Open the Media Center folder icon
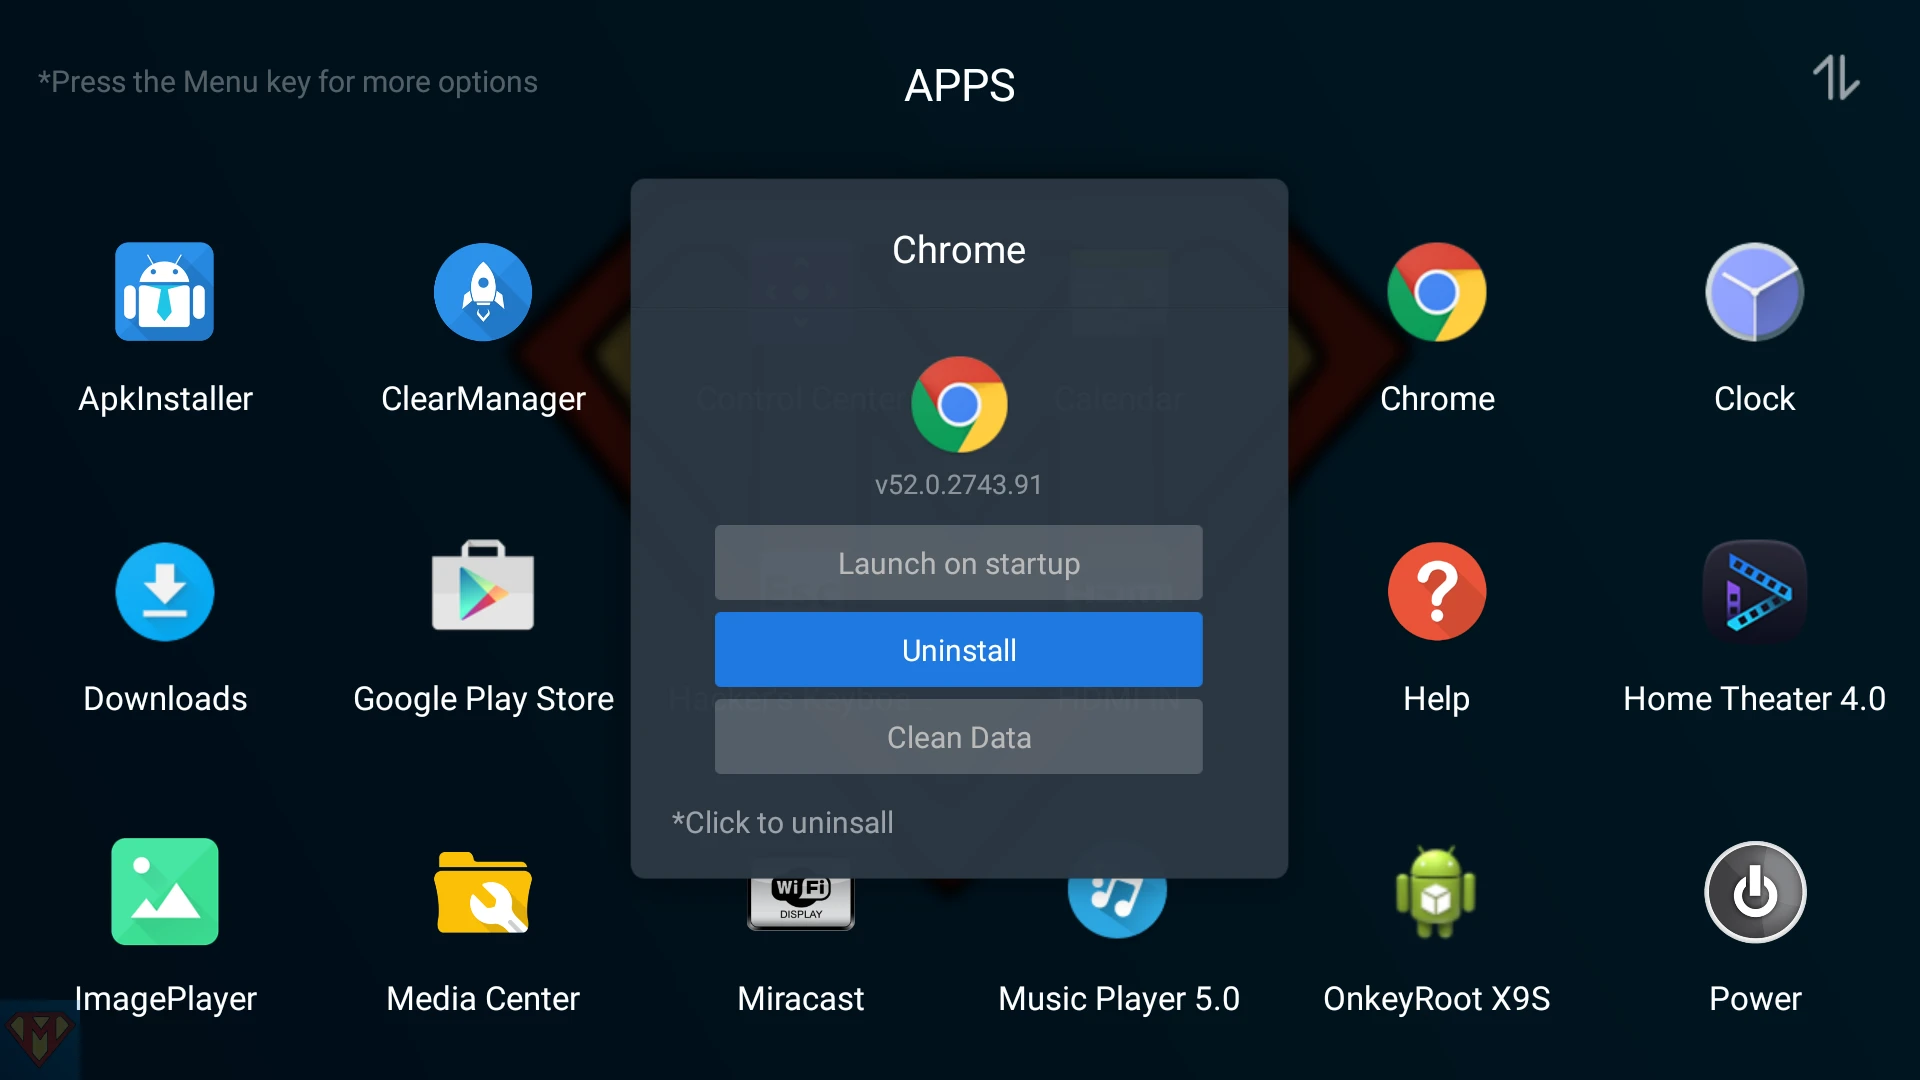The image size is (1920, 1080). click(483, 892)
